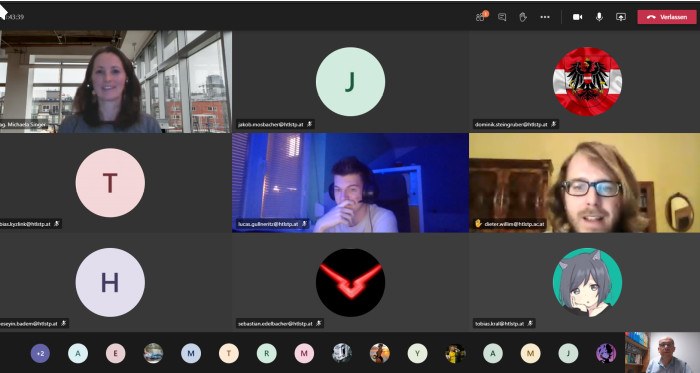This screenshot has height=373, width=700.
Task: Click the raise hand icon
Action: tap(523, 17)
